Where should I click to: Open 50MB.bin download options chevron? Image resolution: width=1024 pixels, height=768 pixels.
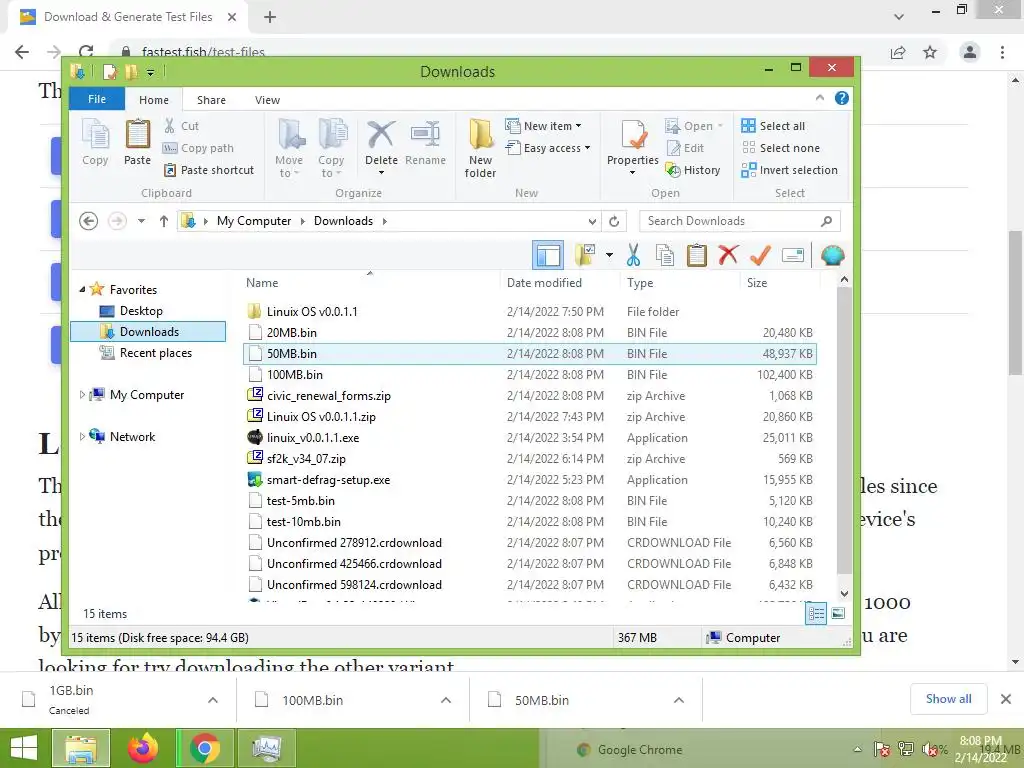[679, 700]
